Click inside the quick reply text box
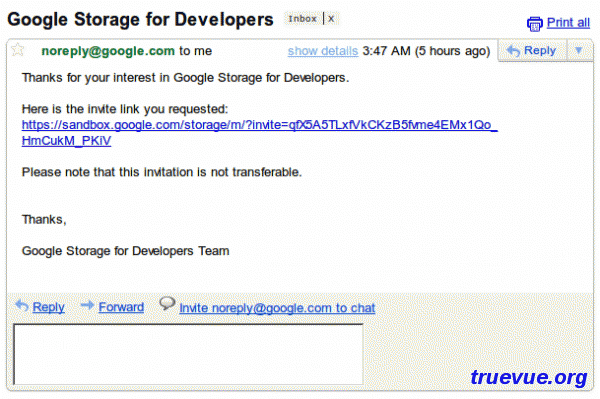This screenshot has height=399, width=600. pyautogui.click(x=188, y=354)
